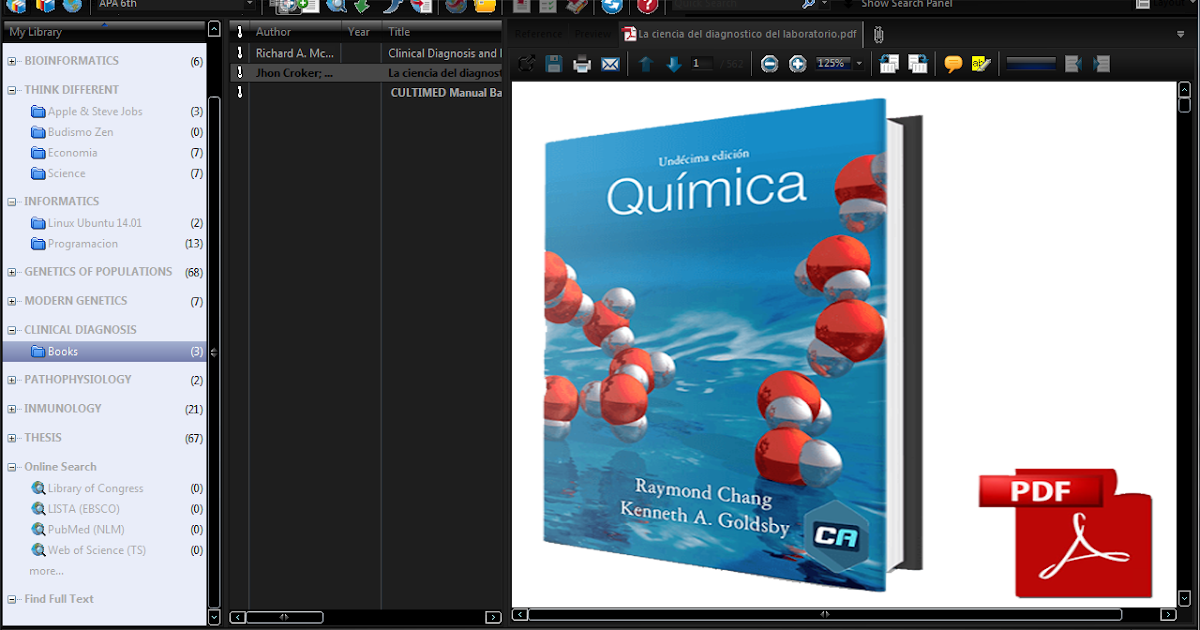Click reference list horizontal scrollbar thumb
Screen dimensions: 1200x630
coord(285,617)
